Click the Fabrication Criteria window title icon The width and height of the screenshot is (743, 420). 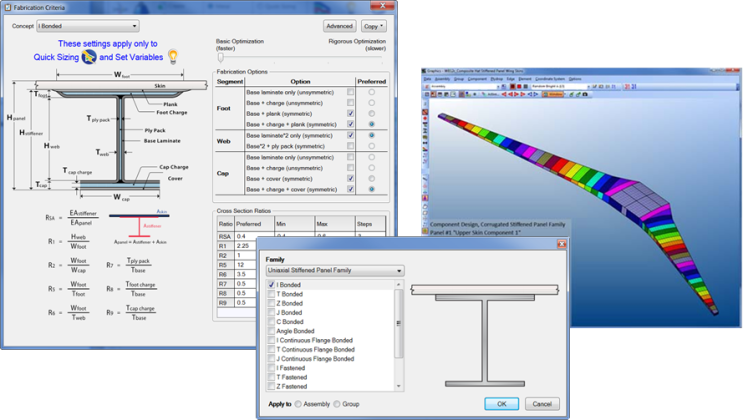(8, 8)
